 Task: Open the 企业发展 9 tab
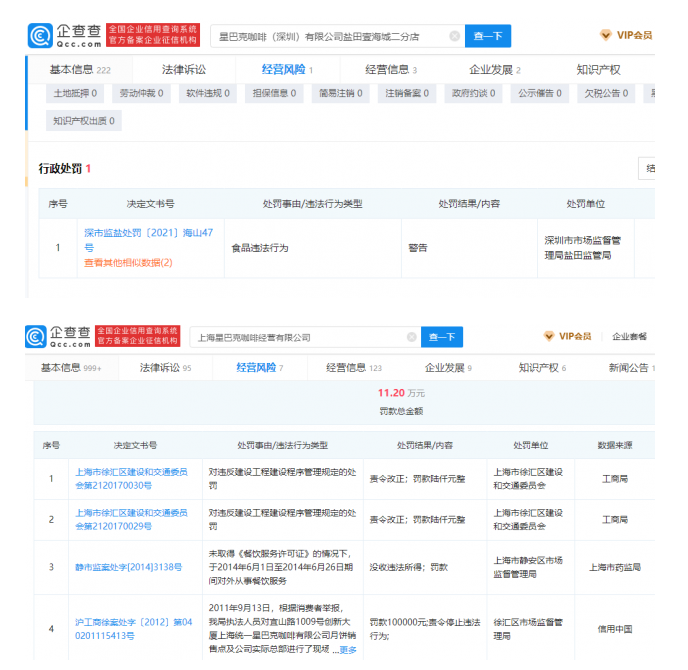448,368
